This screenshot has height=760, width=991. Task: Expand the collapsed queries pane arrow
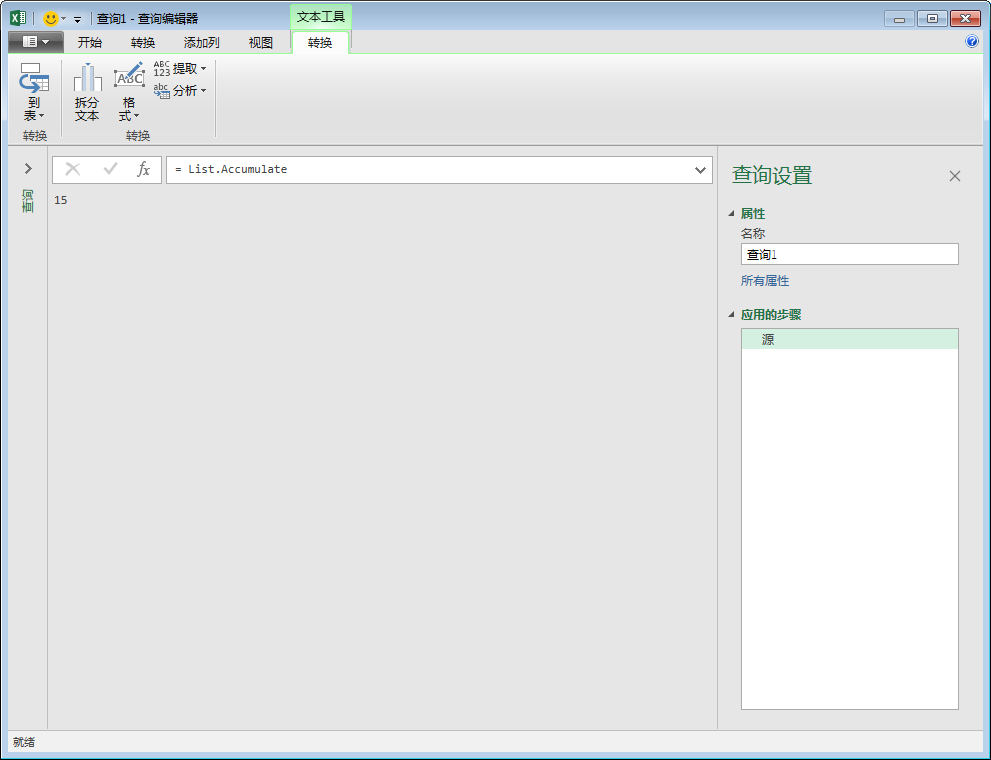coord(28,168)
